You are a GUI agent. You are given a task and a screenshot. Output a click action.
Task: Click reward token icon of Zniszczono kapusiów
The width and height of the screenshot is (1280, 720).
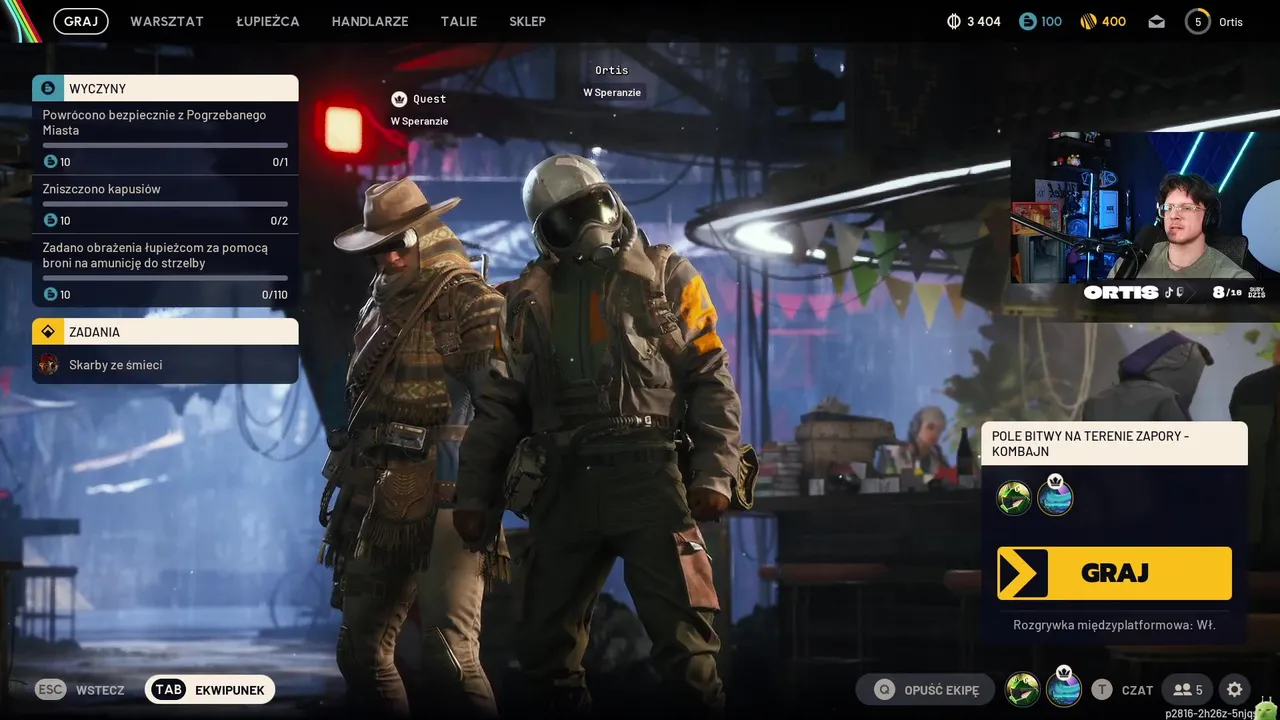click(x=50, y=220)
